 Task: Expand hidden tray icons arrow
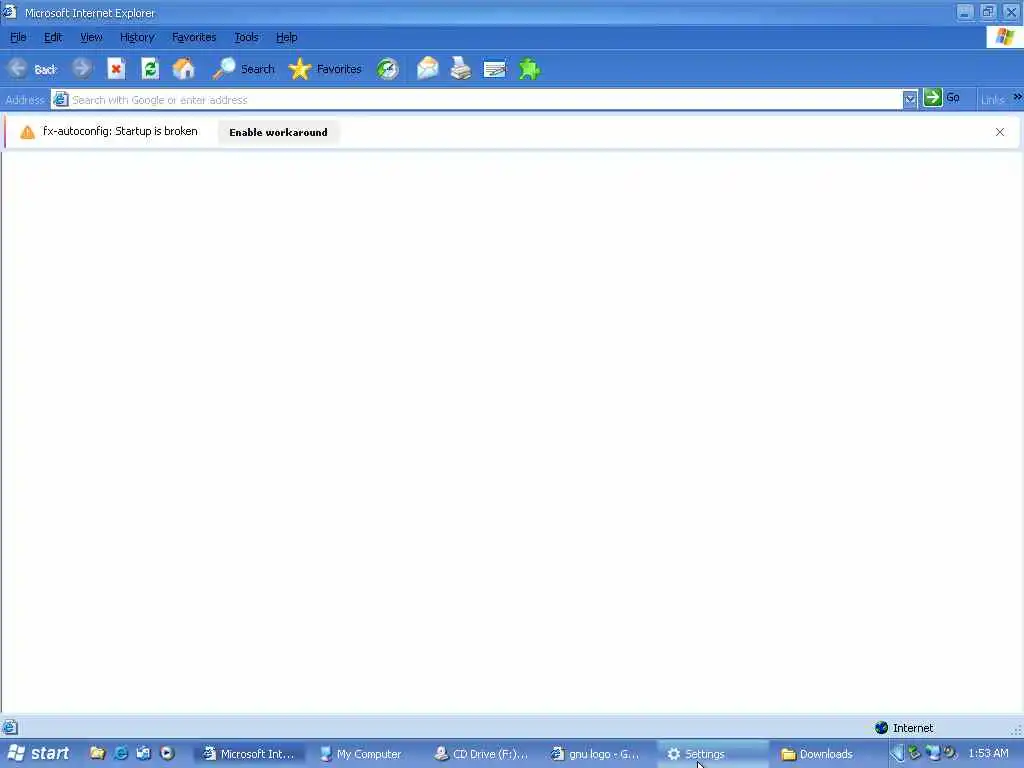(x=897, y=754)
